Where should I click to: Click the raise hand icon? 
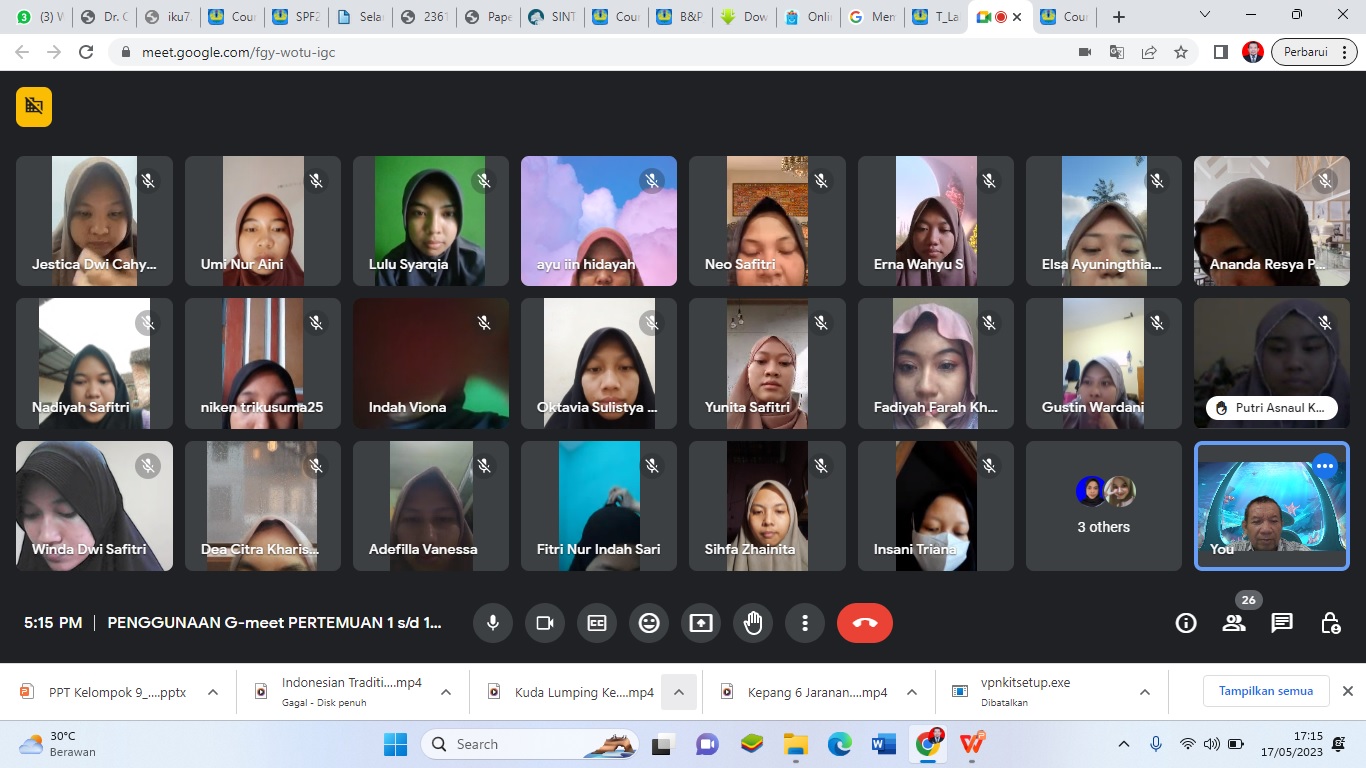(753, 623)
